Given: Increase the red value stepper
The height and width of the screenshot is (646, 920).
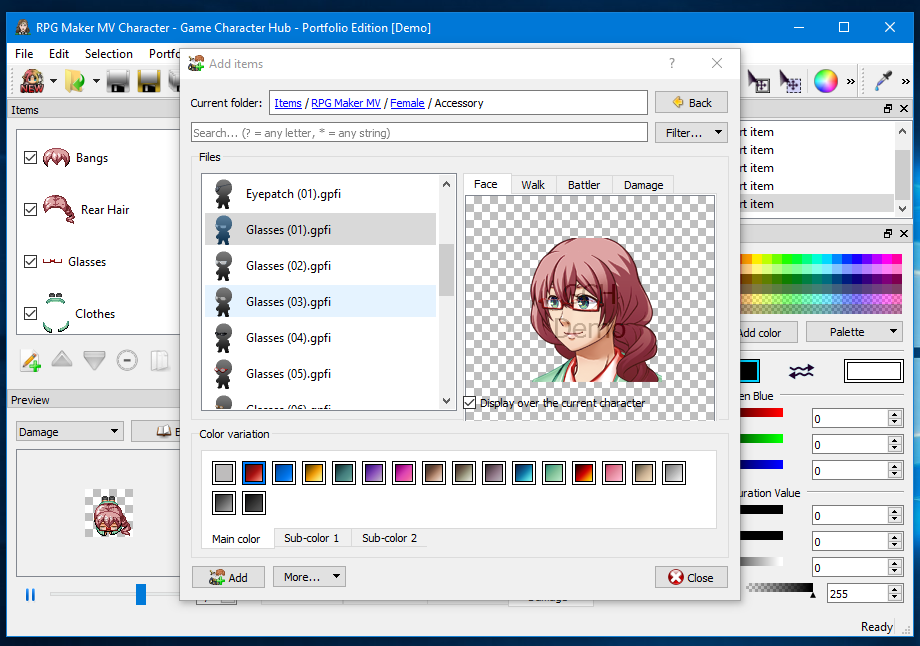Looking at the screenshot, I should point(895,414).
